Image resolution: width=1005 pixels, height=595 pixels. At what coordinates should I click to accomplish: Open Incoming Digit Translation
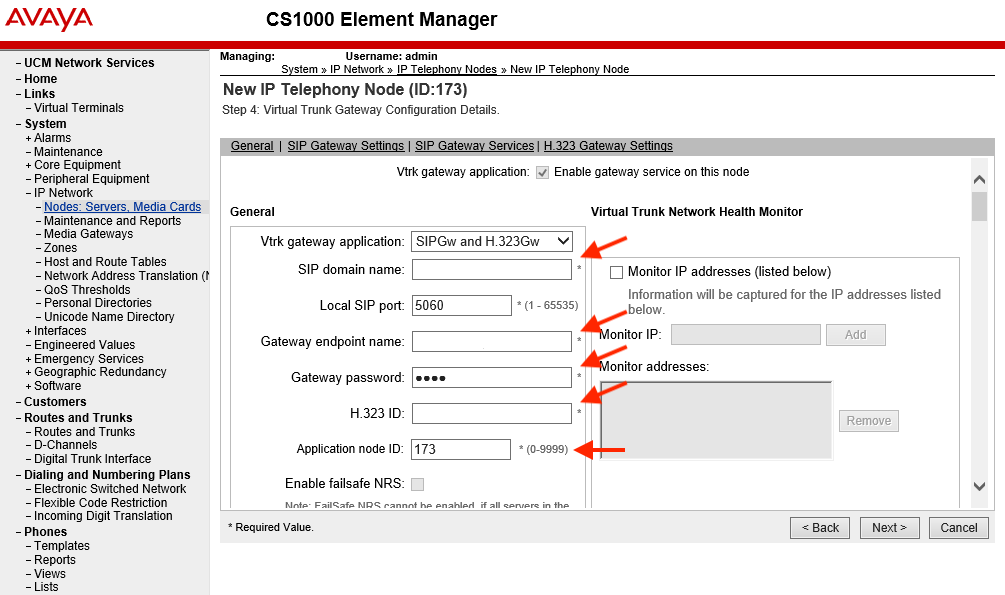(x=103, y=516)
